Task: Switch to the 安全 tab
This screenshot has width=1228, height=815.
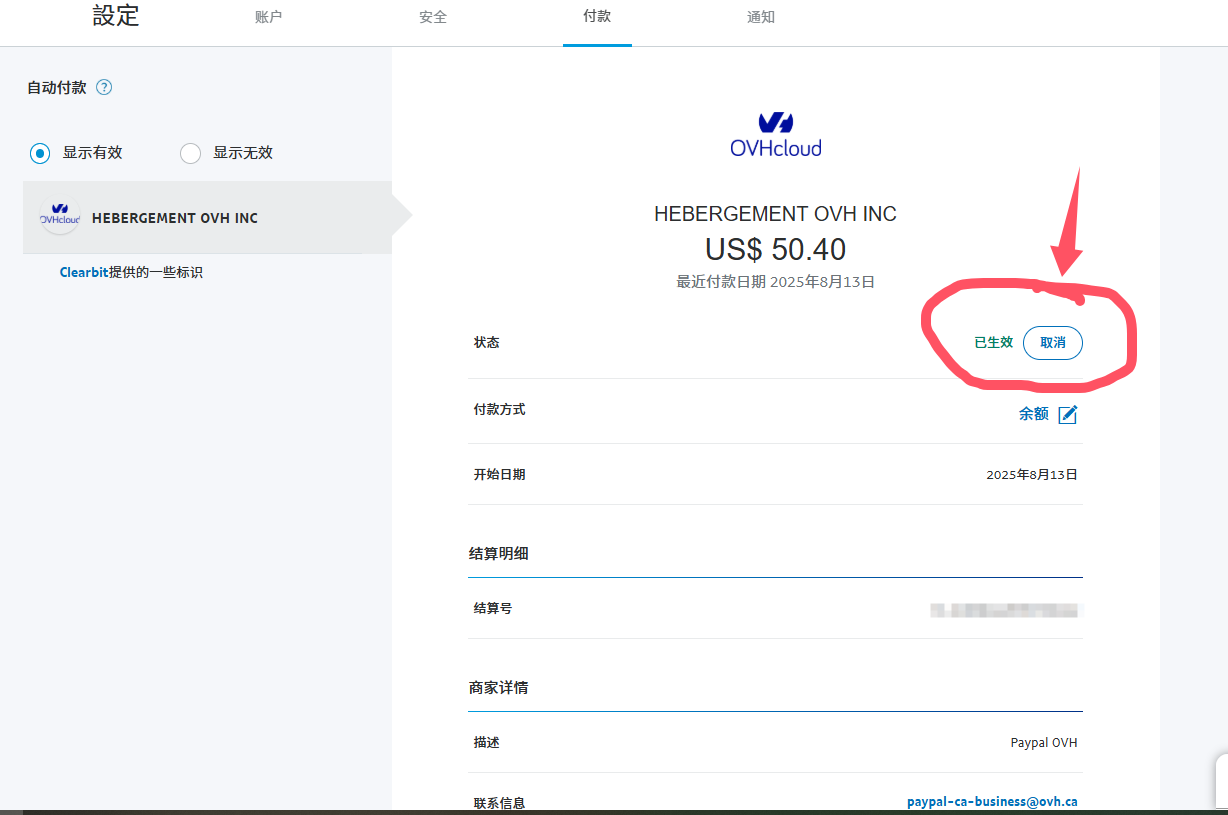Action: pyautogui.click(x=433, y=17)
